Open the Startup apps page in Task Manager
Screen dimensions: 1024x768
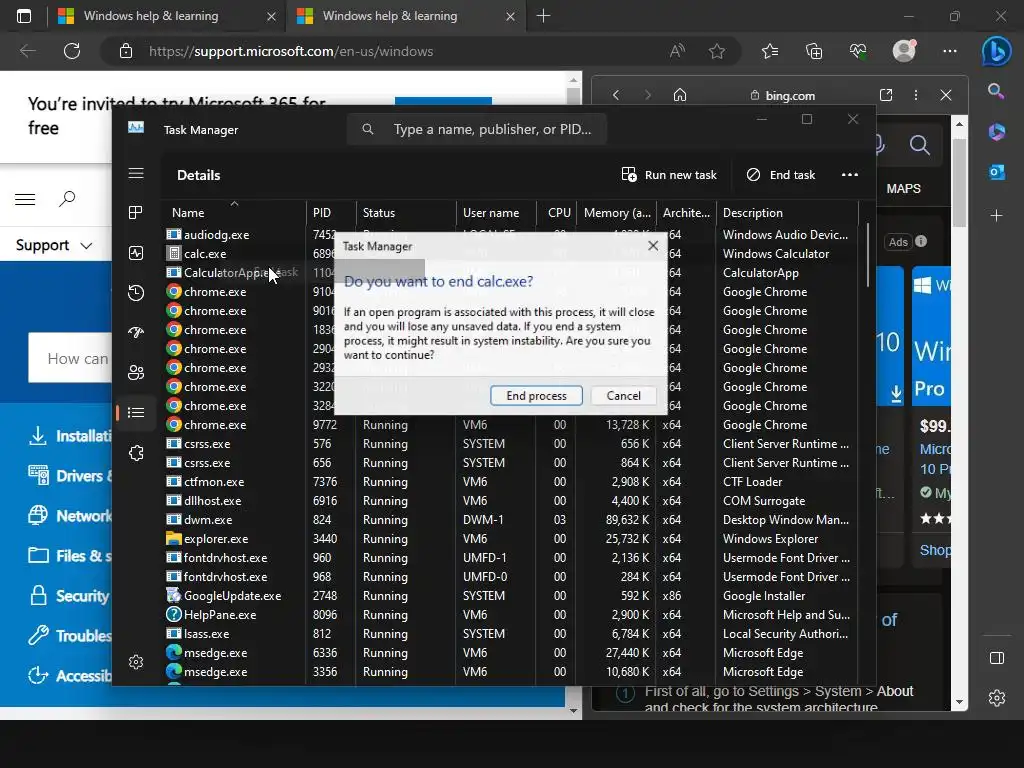click(136, 332)
